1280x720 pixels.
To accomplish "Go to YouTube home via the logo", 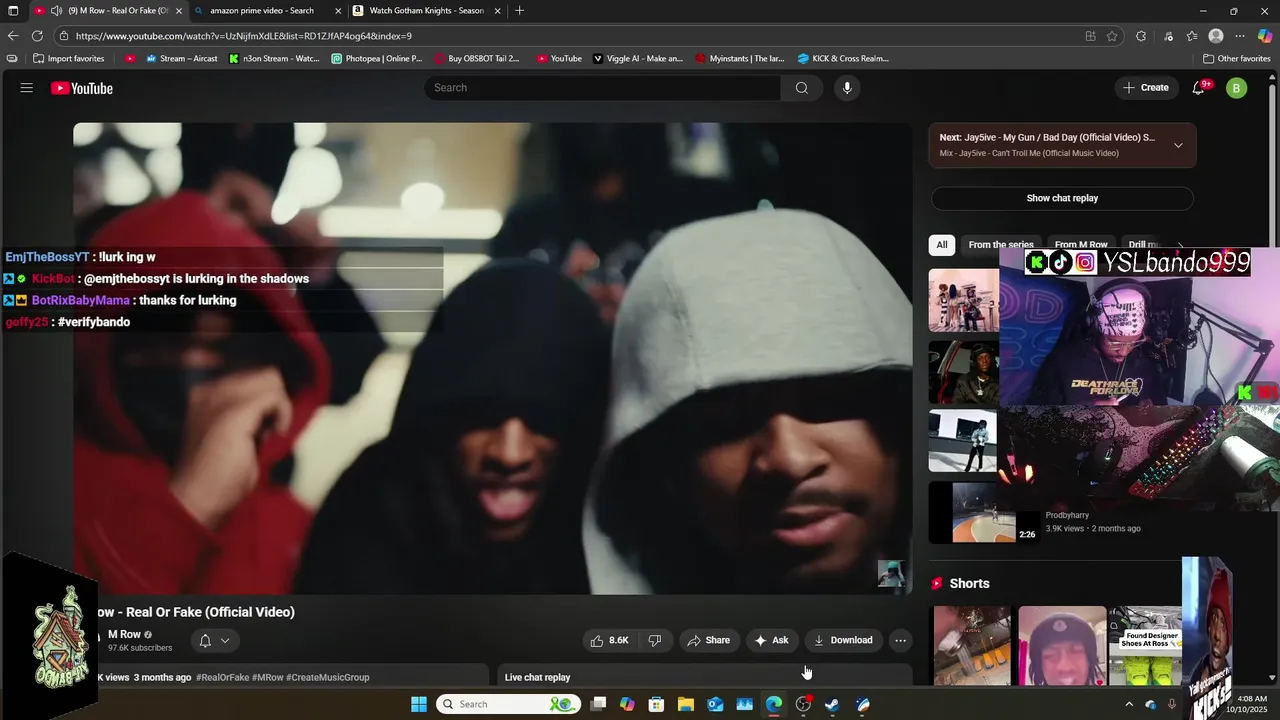I will (x=82, y=88).
